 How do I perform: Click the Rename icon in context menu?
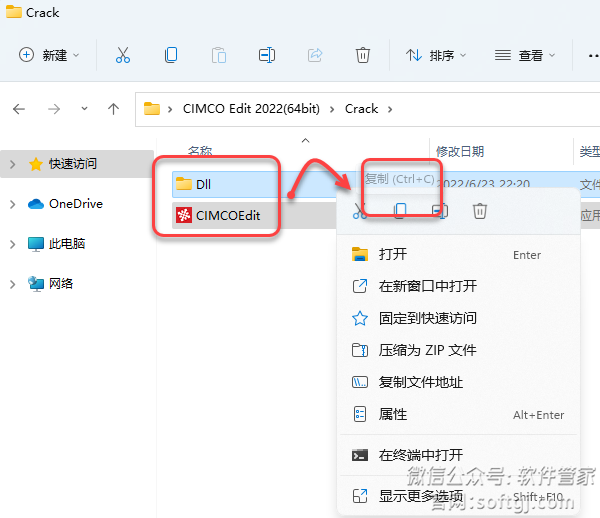click(440, 211)
